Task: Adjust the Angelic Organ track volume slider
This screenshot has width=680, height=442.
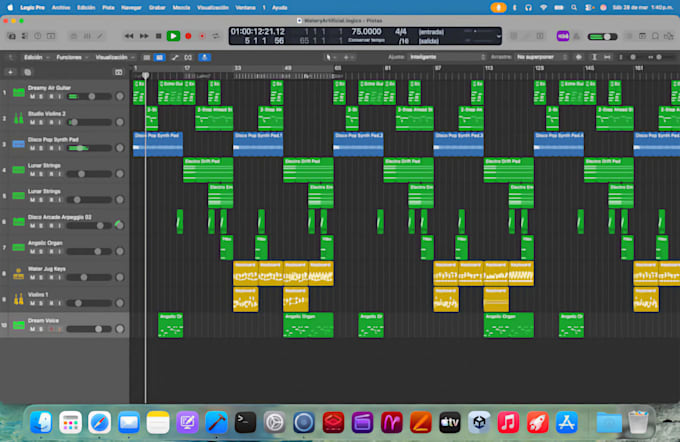Action: tap(89, 252)
